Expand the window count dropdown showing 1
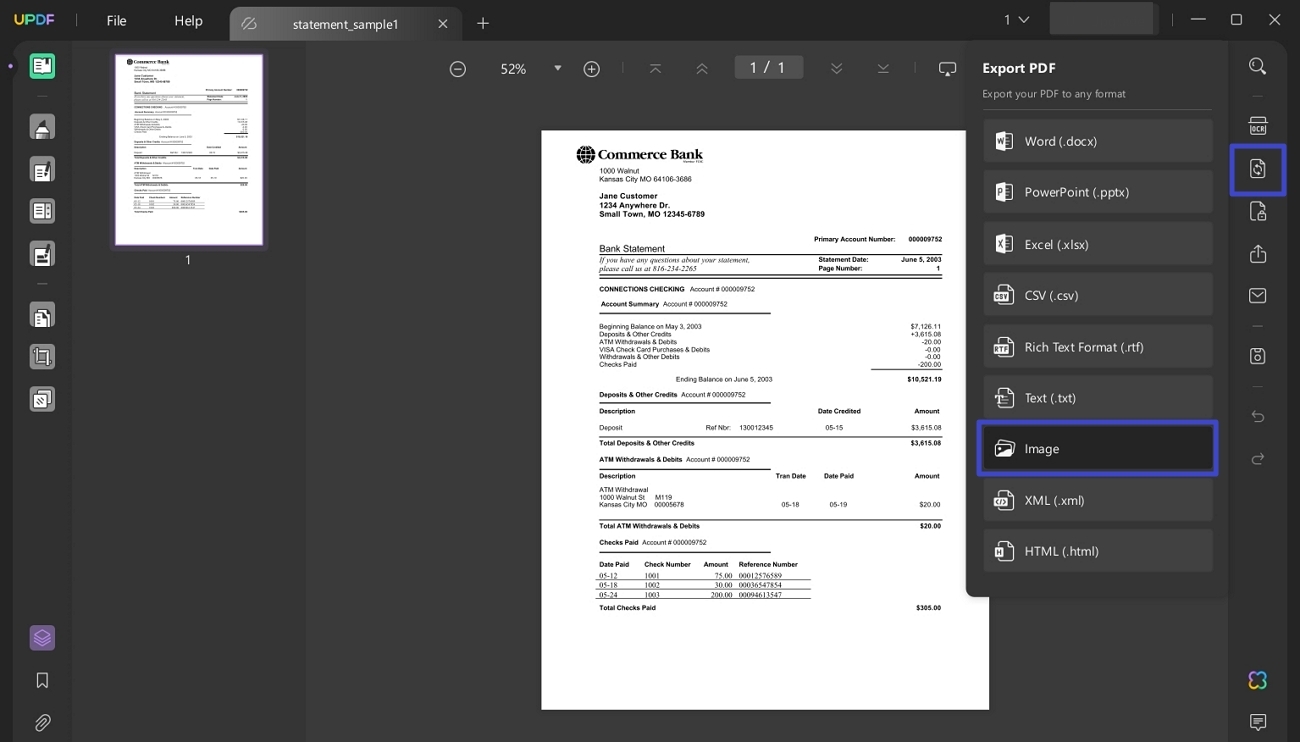 1016,20
